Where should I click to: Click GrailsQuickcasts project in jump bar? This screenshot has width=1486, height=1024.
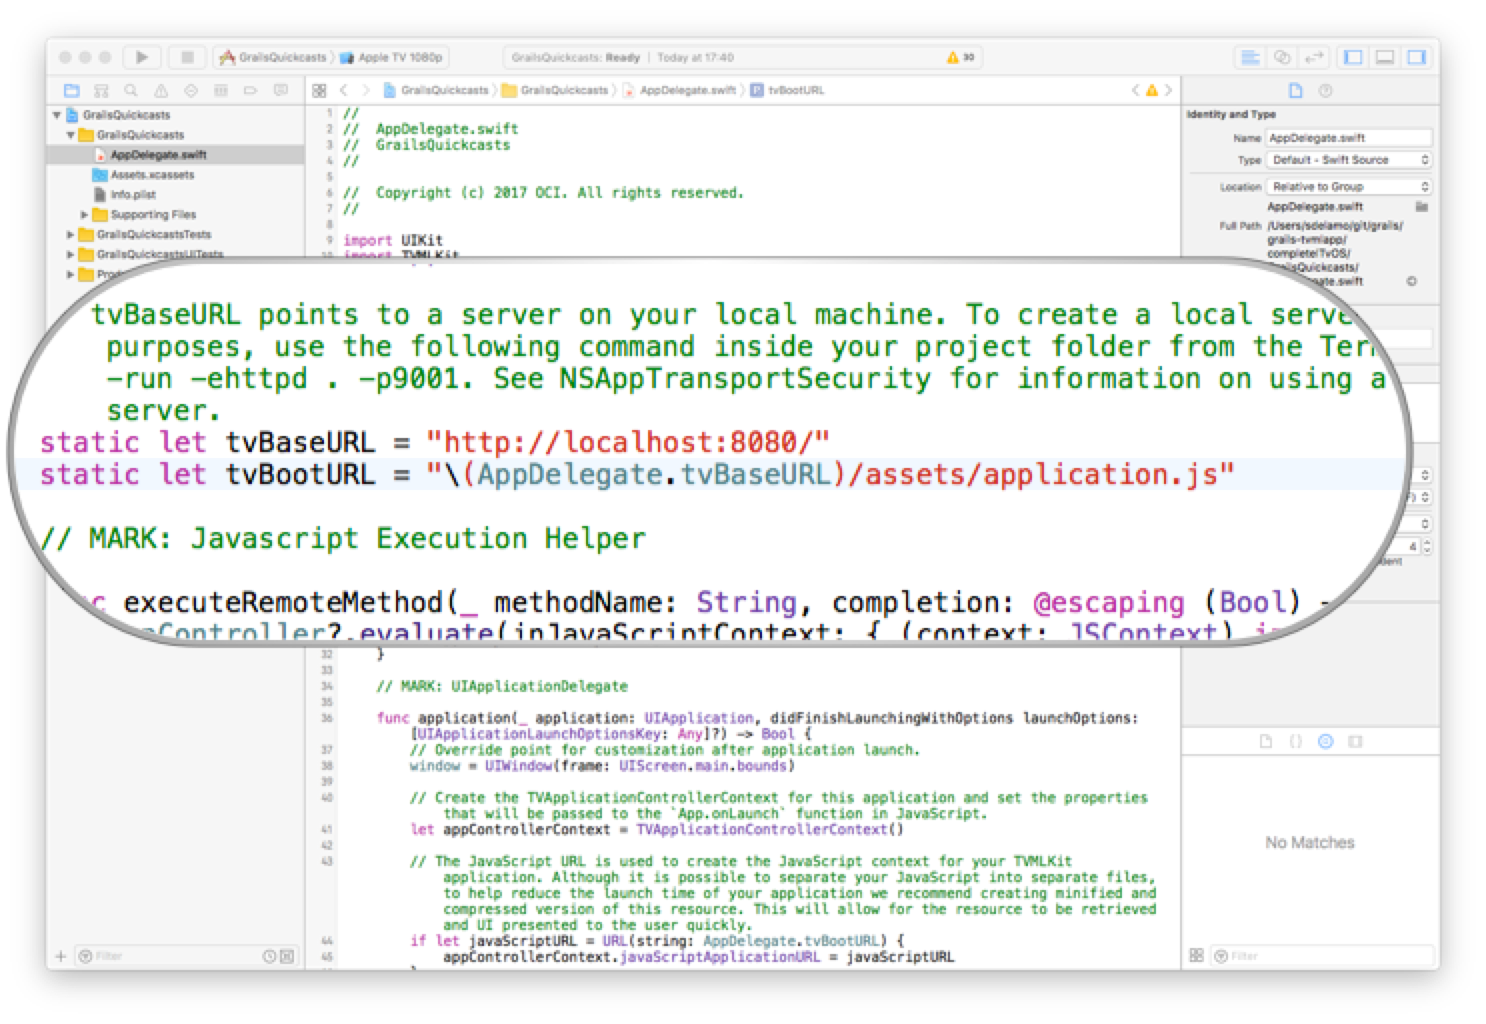pos(437,90)
